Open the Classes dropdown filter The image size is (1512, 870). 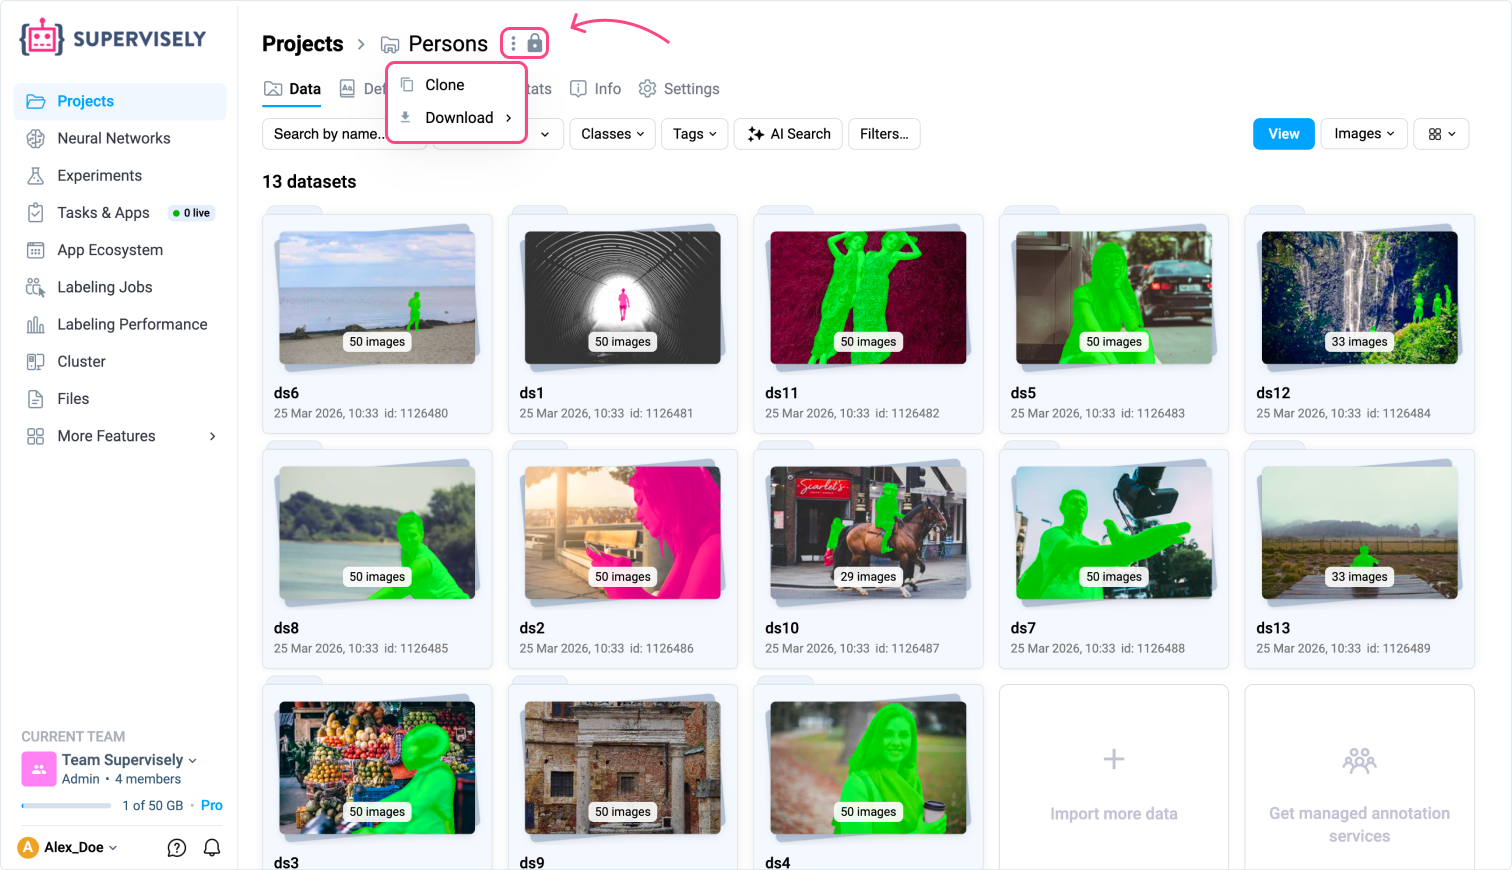[x=612, y=133]
